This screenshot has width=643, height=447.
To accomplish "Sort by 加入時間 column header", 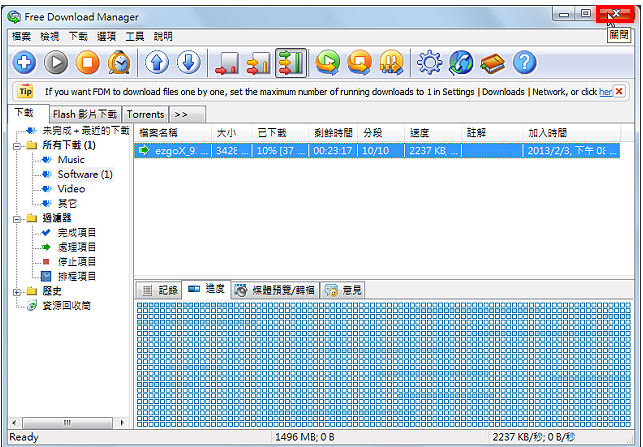I will click(x=572, y=132).
